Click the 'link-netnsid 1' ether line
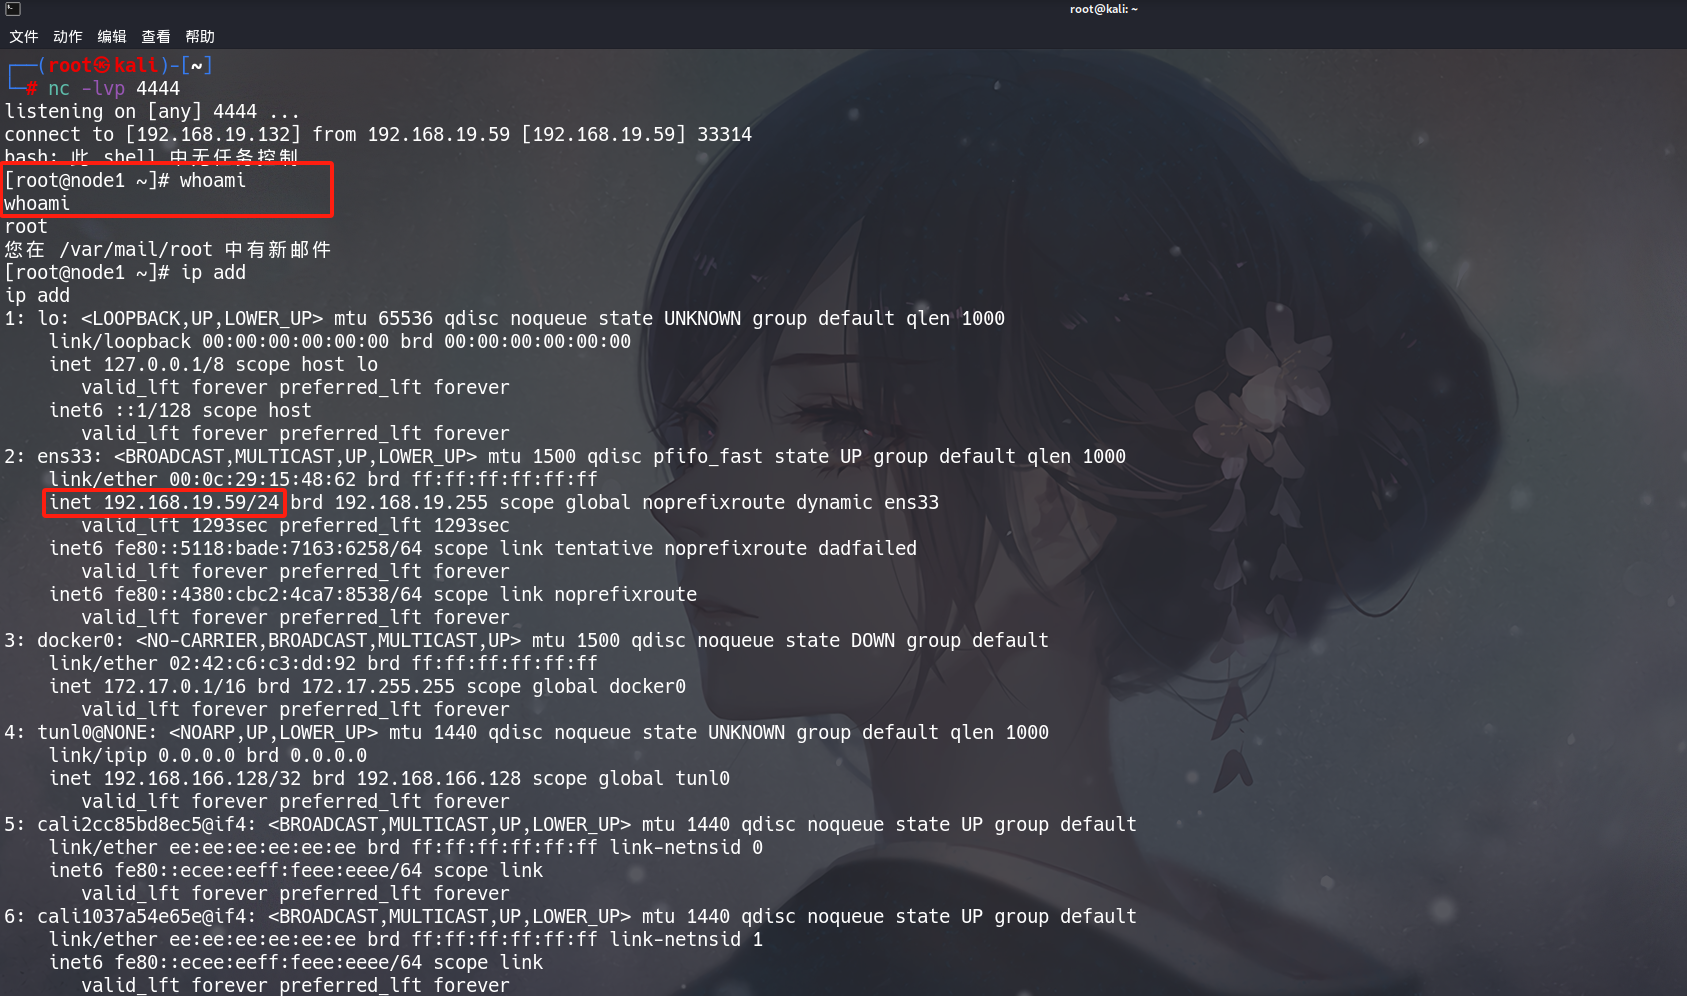The image size is (1687, 996). tap(406, 940)
